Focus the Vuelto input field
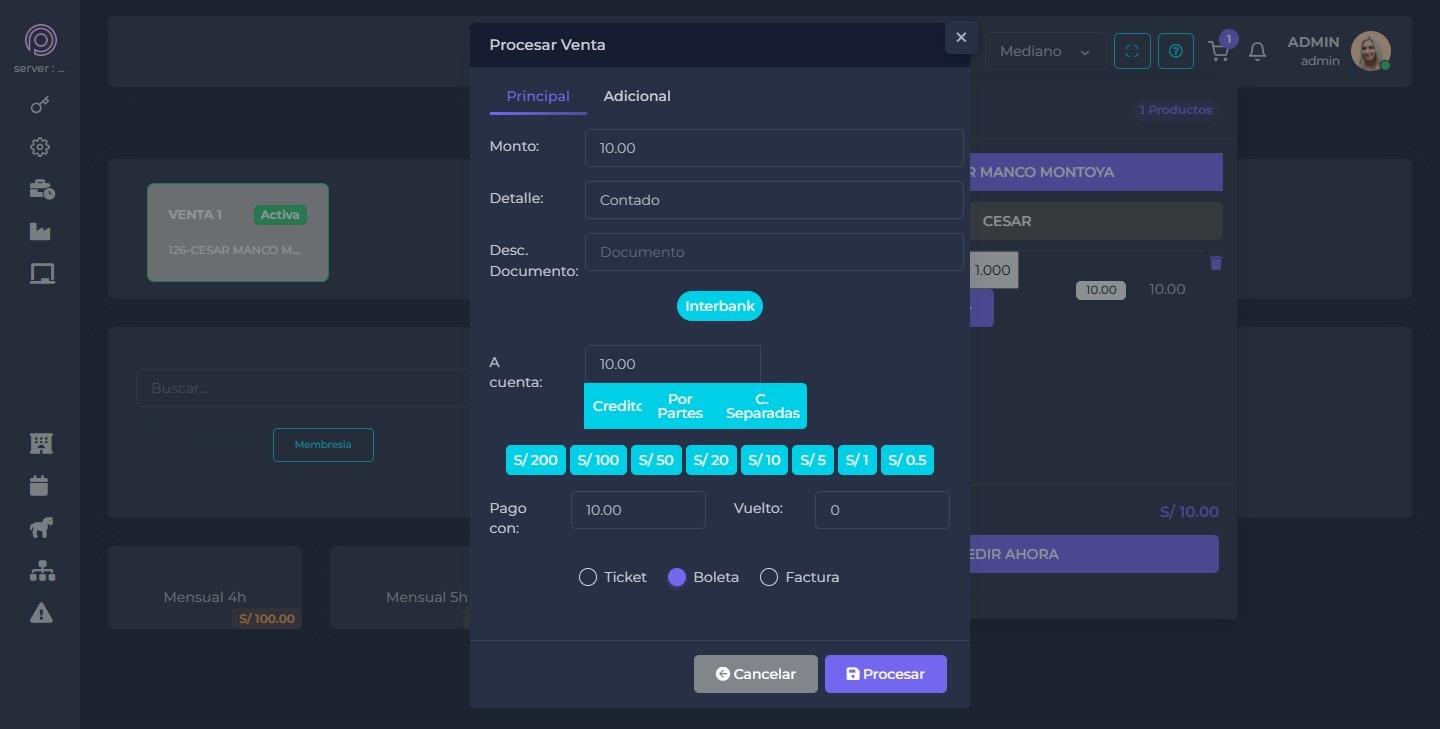1440x729 pixels. [882, 510]
